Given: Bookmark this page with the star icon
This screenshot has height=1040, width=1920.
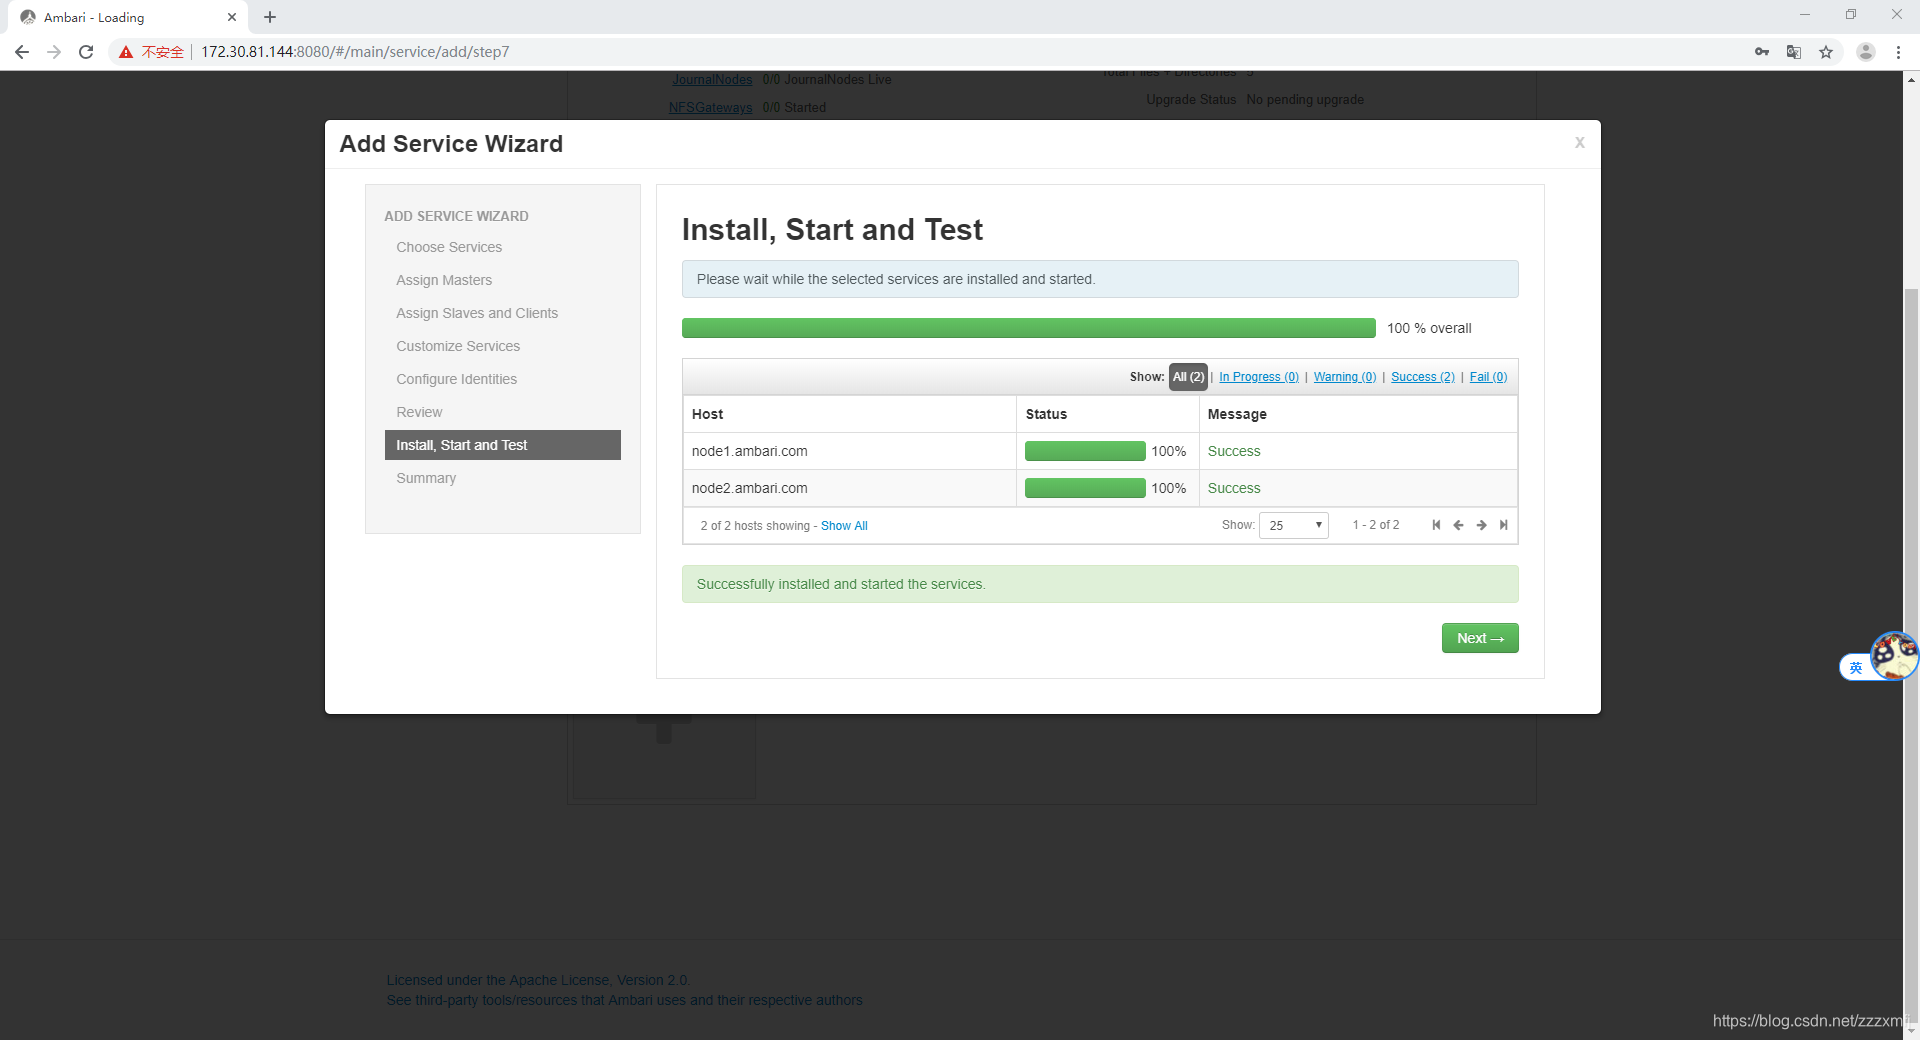Looking at the screenshot, I should [1826, 52].
